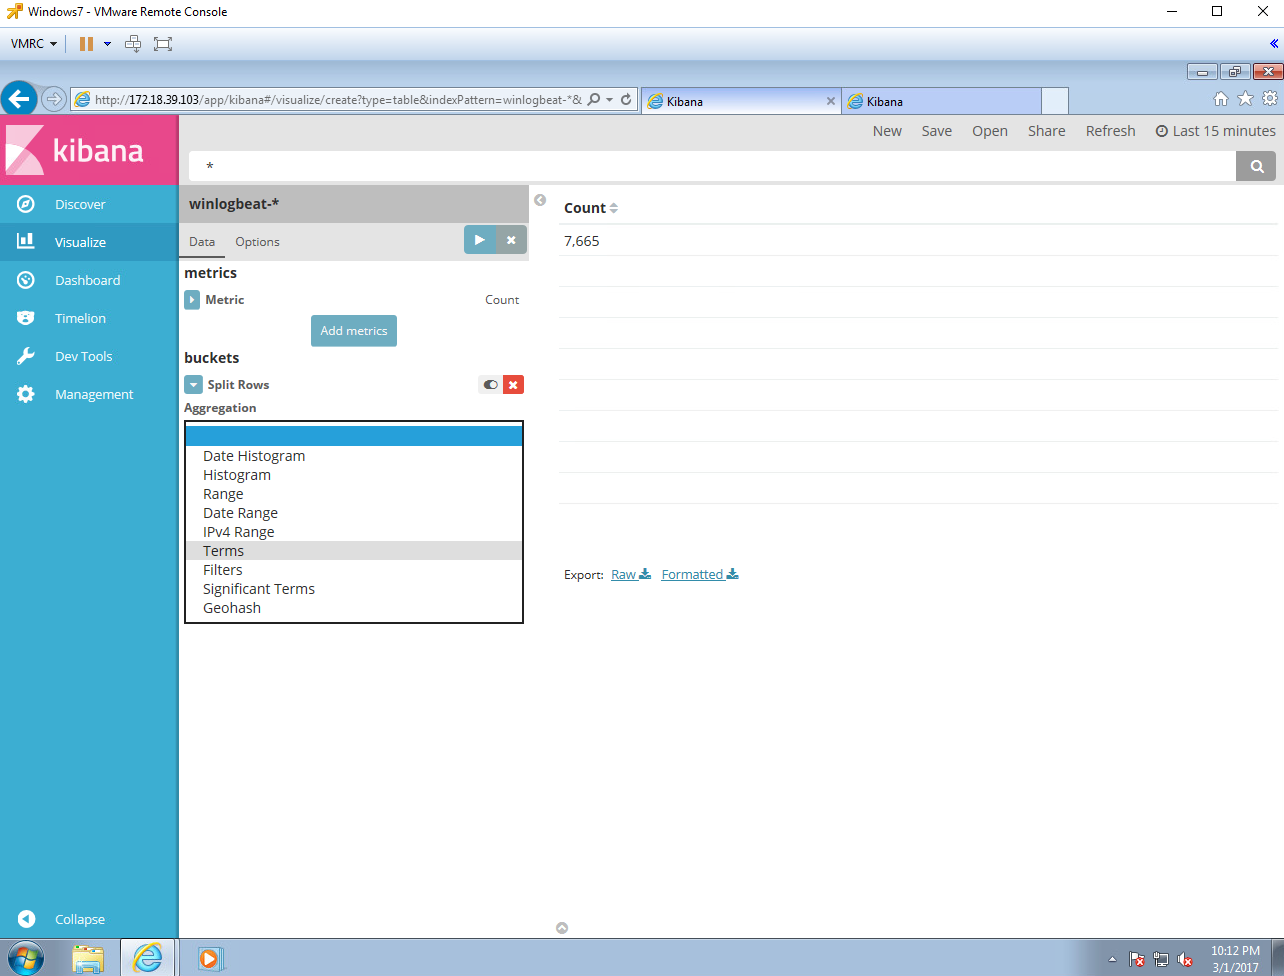This screenshot has width=1284, height=976.
Task: Choose Date Histogram aggregation
Action: (x=354, y=456)
